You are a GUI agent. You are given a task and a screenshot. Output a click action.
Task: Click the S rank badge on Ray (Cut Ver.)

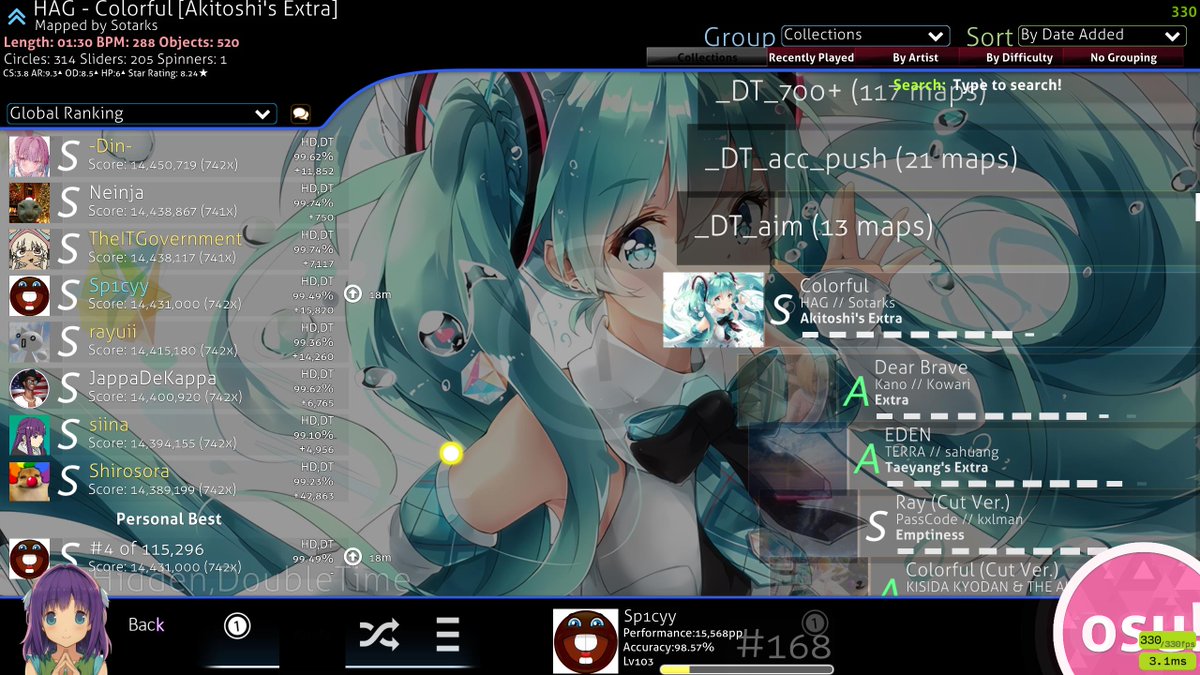(876, 526)
